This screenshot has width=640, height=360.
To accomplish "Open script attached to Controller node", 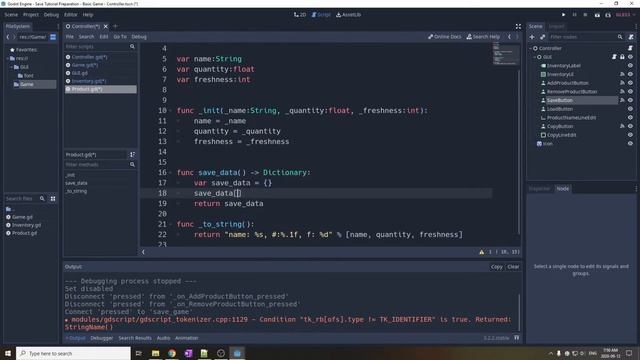I will coord(630,48).
